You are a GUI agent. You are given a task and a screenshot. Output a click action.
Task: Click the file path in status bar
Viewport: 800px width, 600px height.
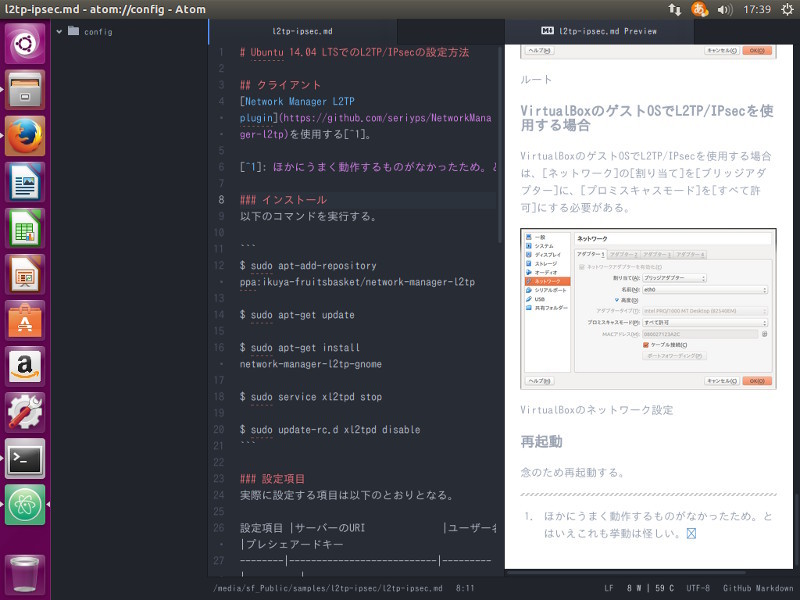pyautogui.click(x=328, y=588)
